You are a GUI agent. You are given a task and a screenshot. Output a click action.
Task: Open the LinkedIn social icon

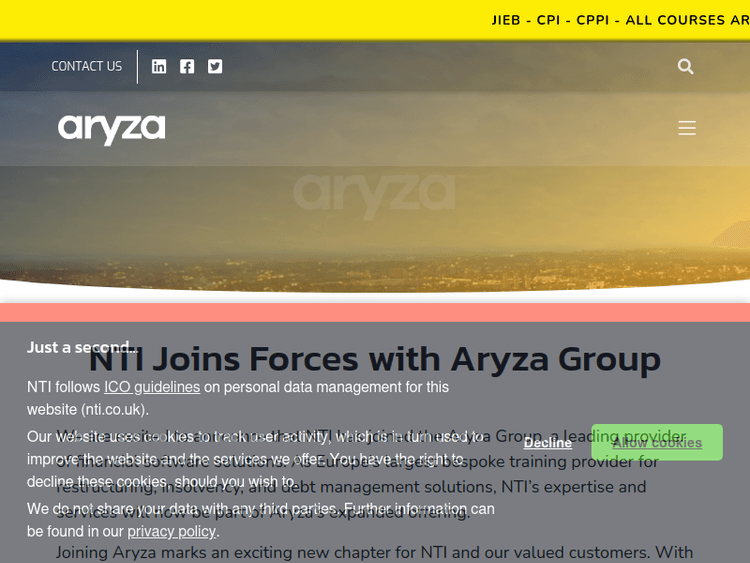(x=159, y=66)
